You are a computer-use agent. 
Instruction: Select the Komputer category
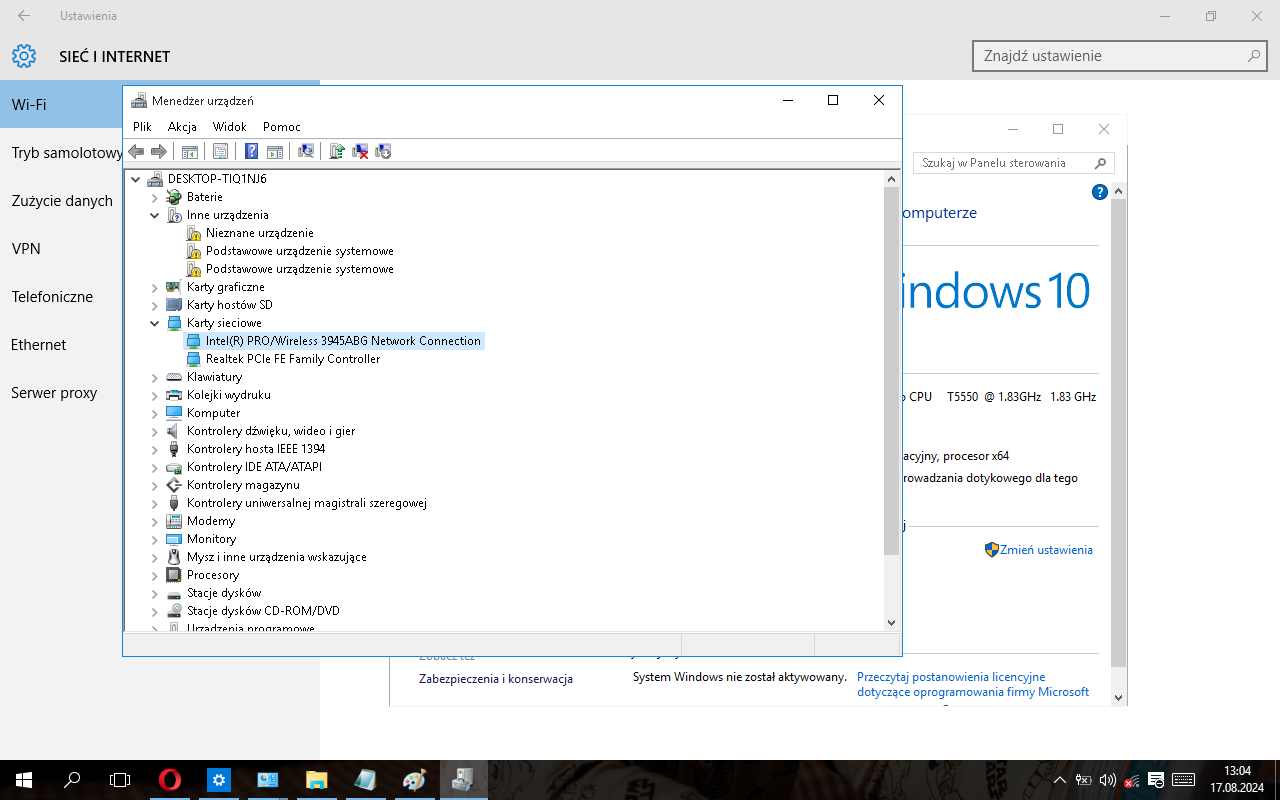213,413
